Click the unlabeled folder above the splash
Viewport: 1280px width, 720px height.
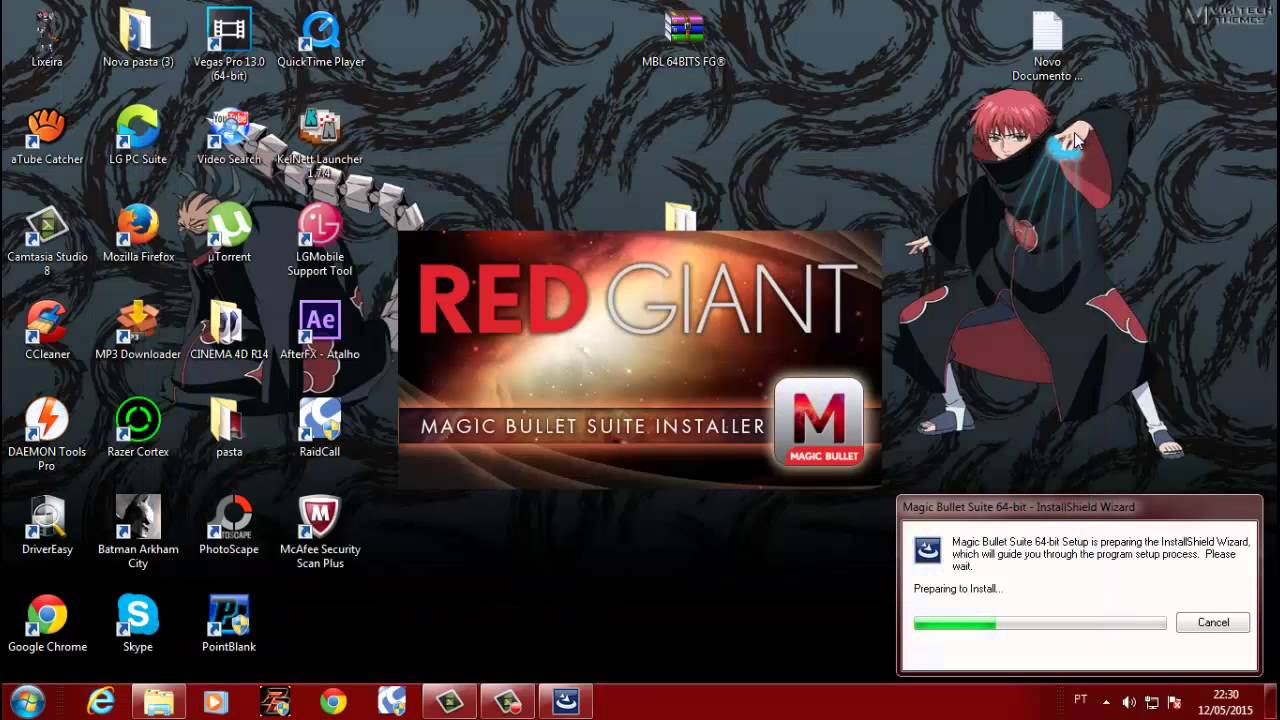pos(680,217)
